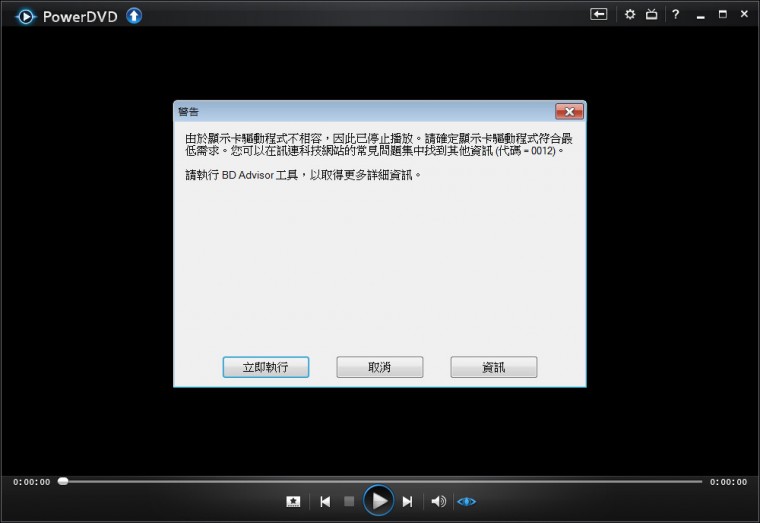This screenshot has width=760, height=523.
Task: Click the playback seek bar handle
Action: 63,481
